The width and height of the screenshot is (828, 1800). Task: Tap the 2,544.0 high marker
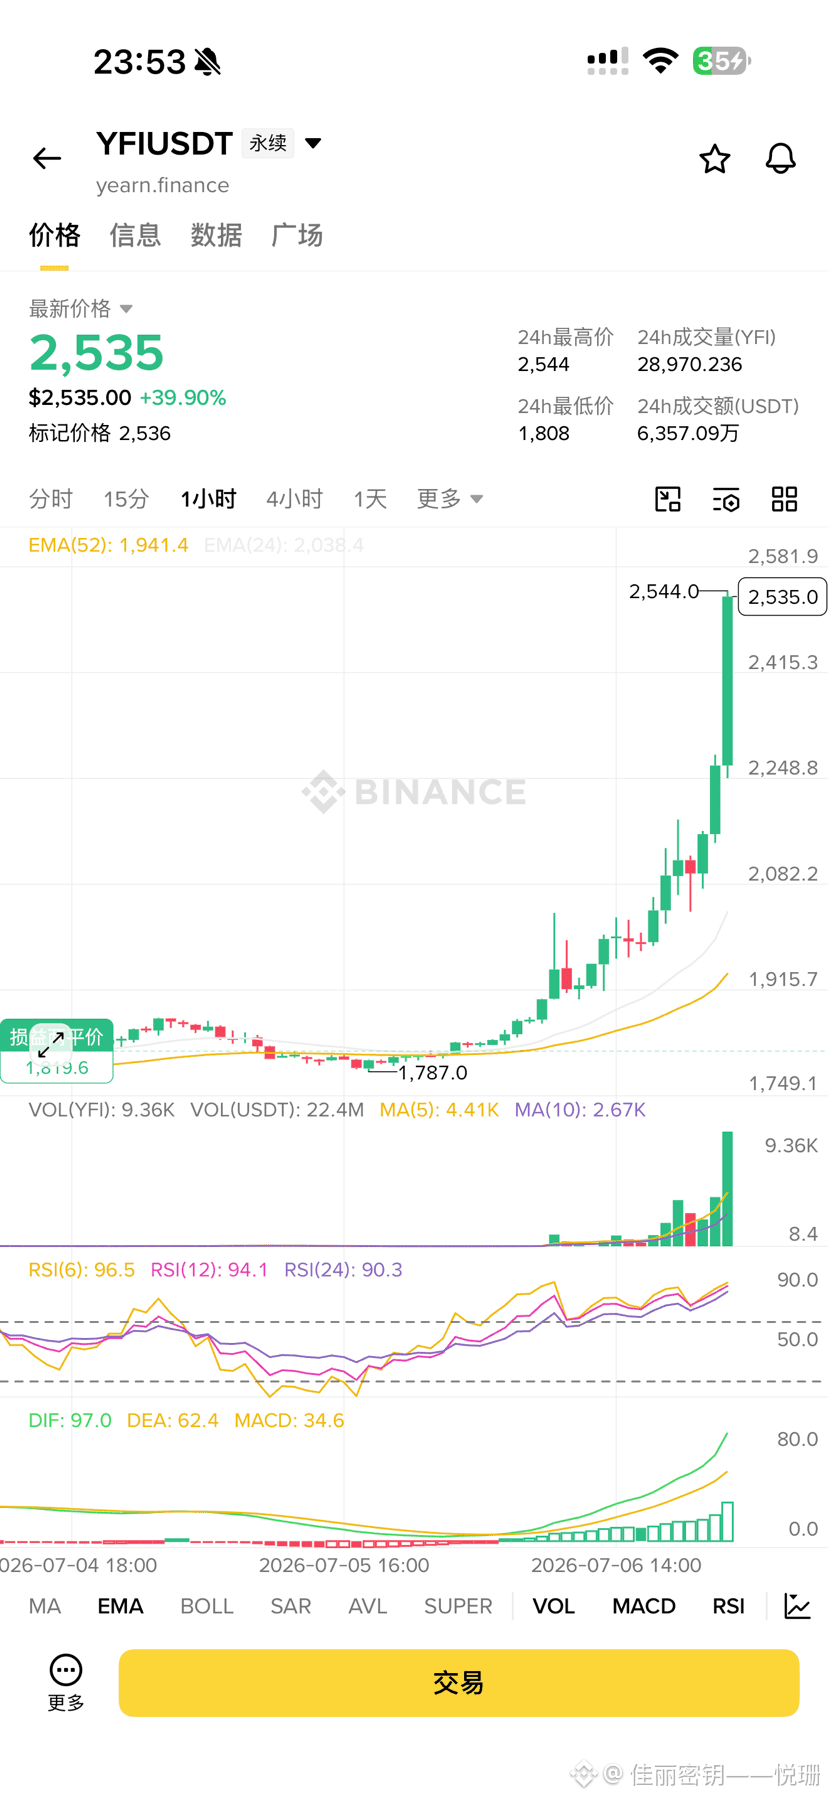point(664,591)
